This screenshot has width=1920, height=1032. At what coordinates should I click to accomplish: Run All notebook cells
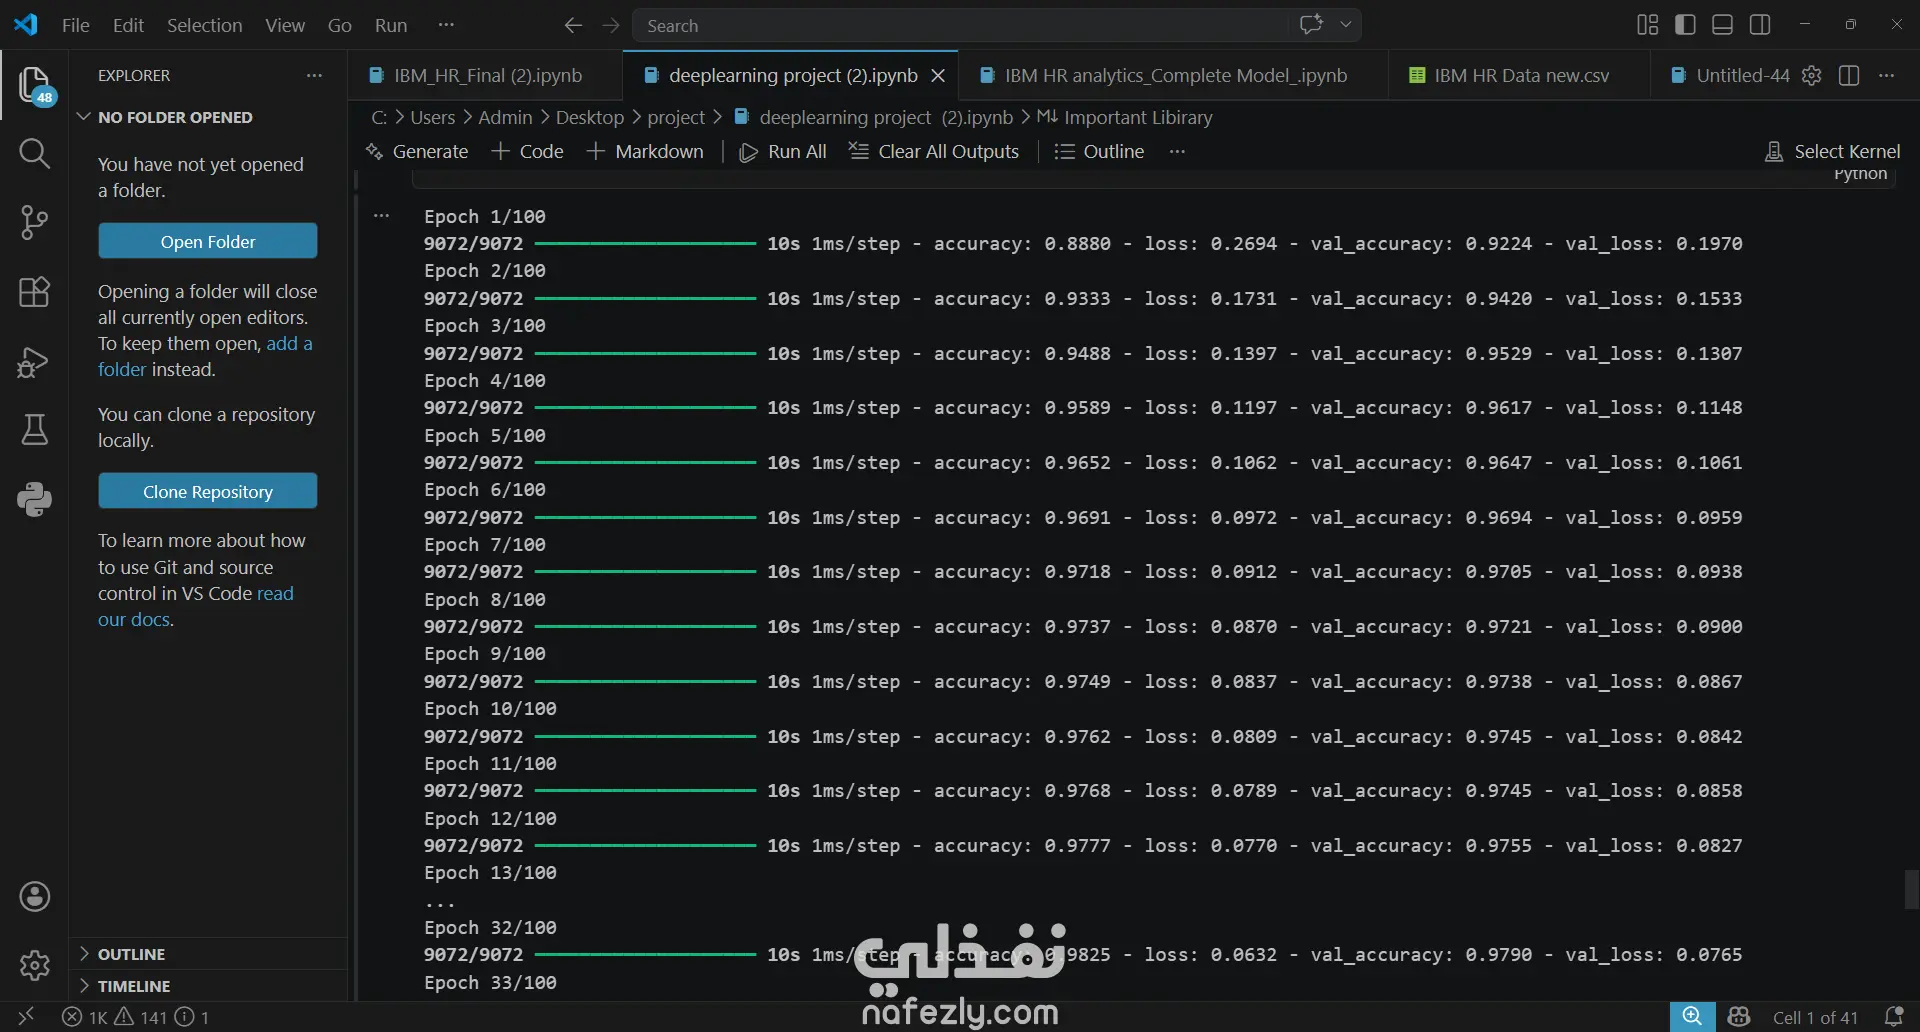[783, 151]
